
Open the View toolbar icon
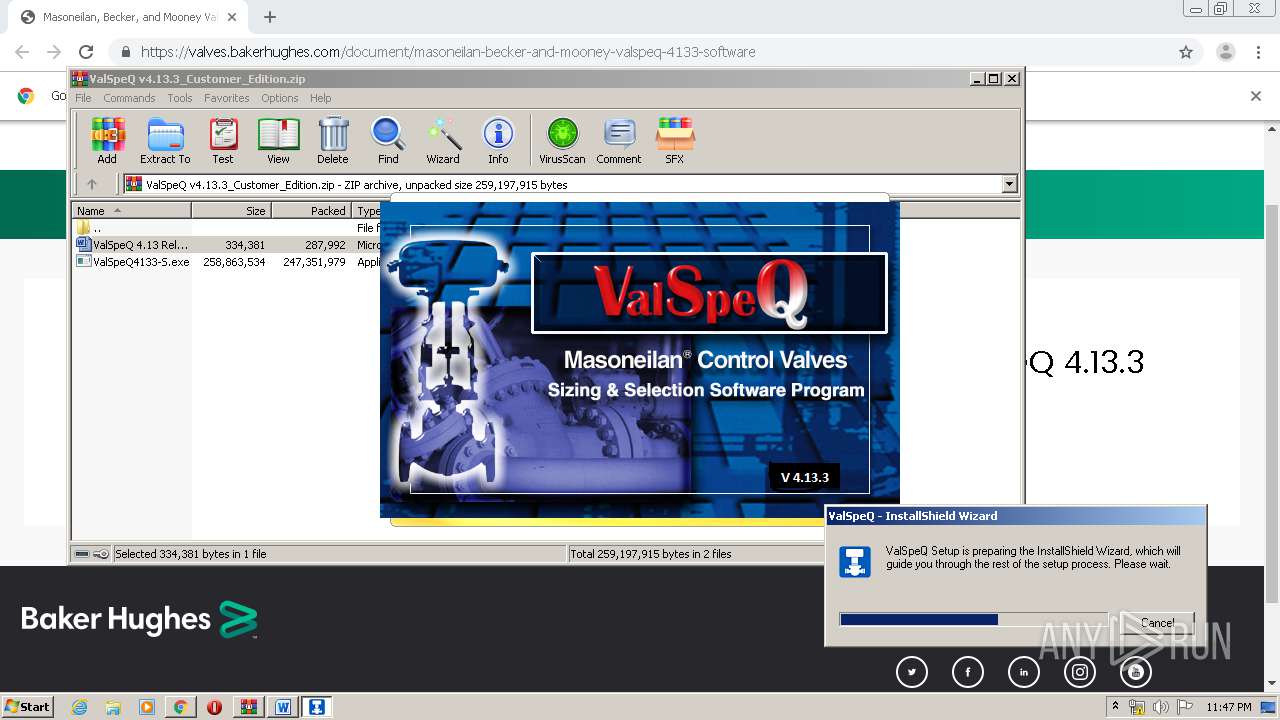coord(278,140)
